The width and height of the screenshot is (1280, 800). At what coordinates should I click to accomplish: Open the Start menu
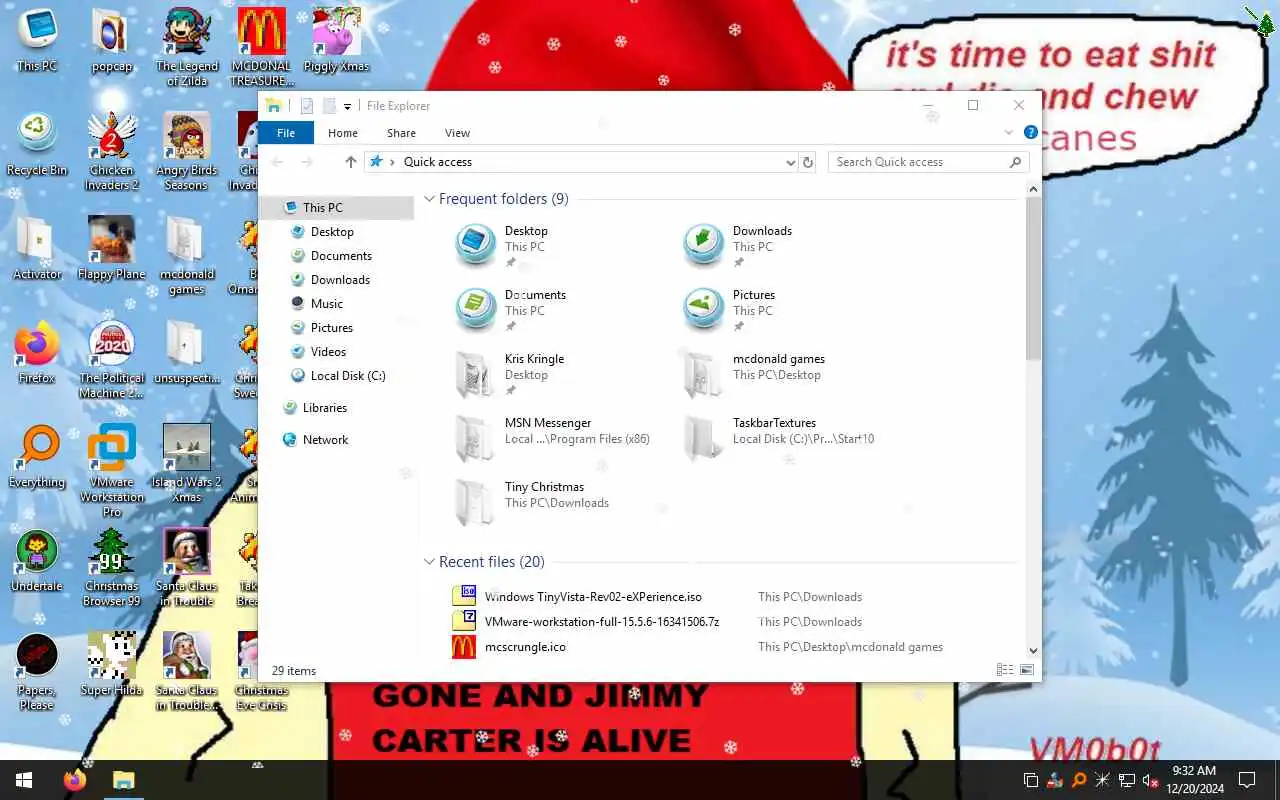click(x=24, y=780)
